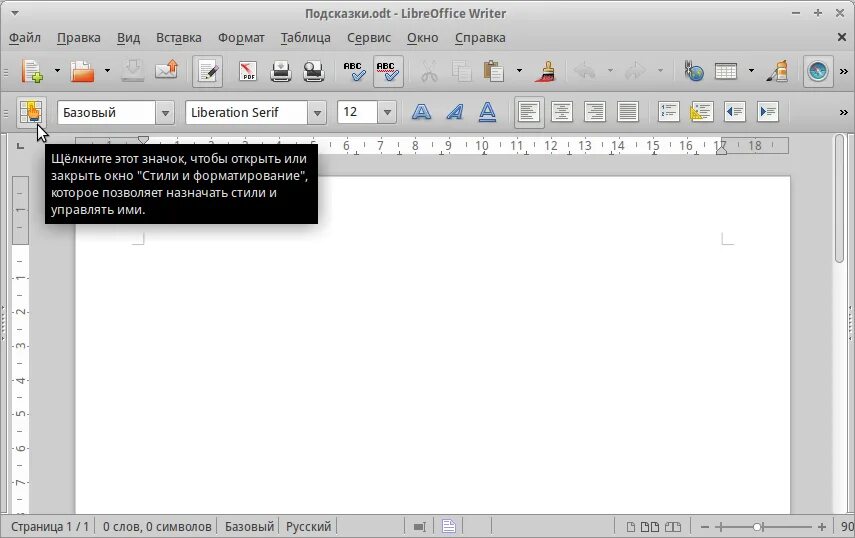
Task: Open the paragraph style dropdown showing Базовый
Action: (x=165, y=113)
